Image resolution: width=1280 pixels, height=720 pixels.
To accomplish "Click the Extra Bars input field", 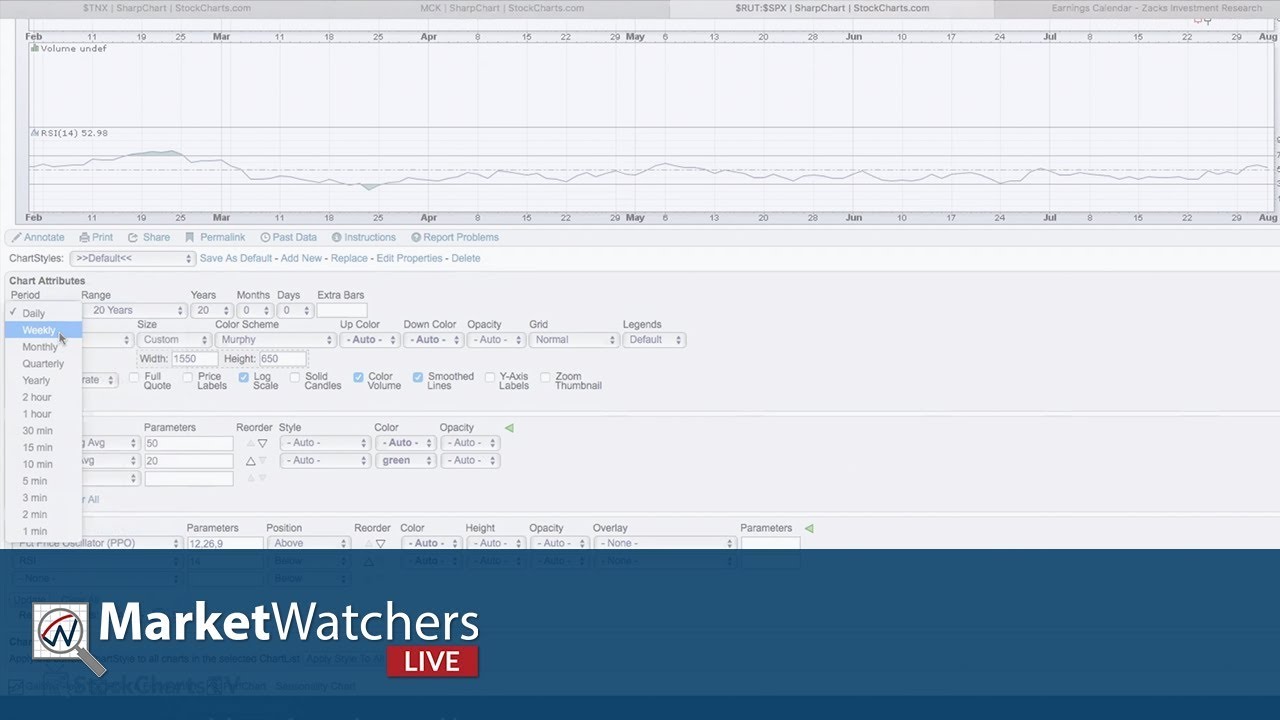I will click(341, 311).
